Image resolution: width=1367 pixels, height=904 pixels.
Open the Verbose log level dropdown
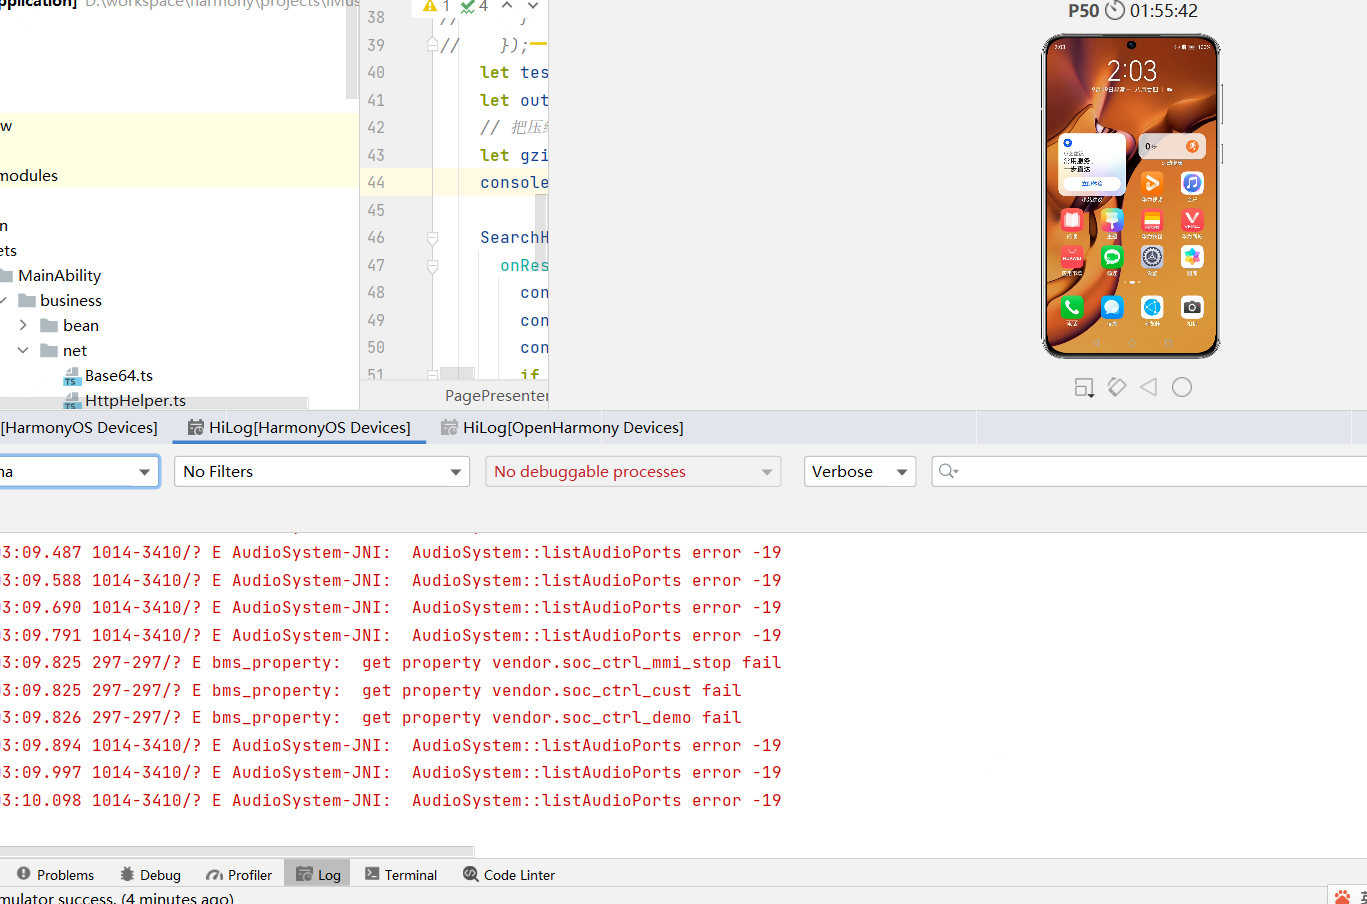point(859,472)
